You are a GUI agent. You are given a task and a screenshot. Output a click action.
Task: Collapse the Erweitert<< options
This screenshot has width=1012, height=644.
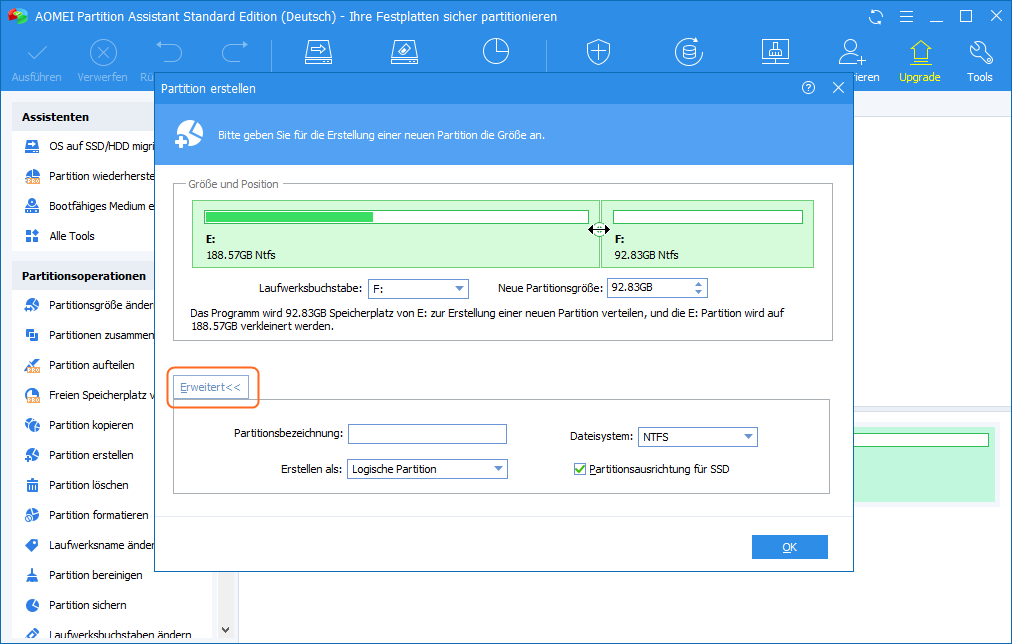(210, 387)
